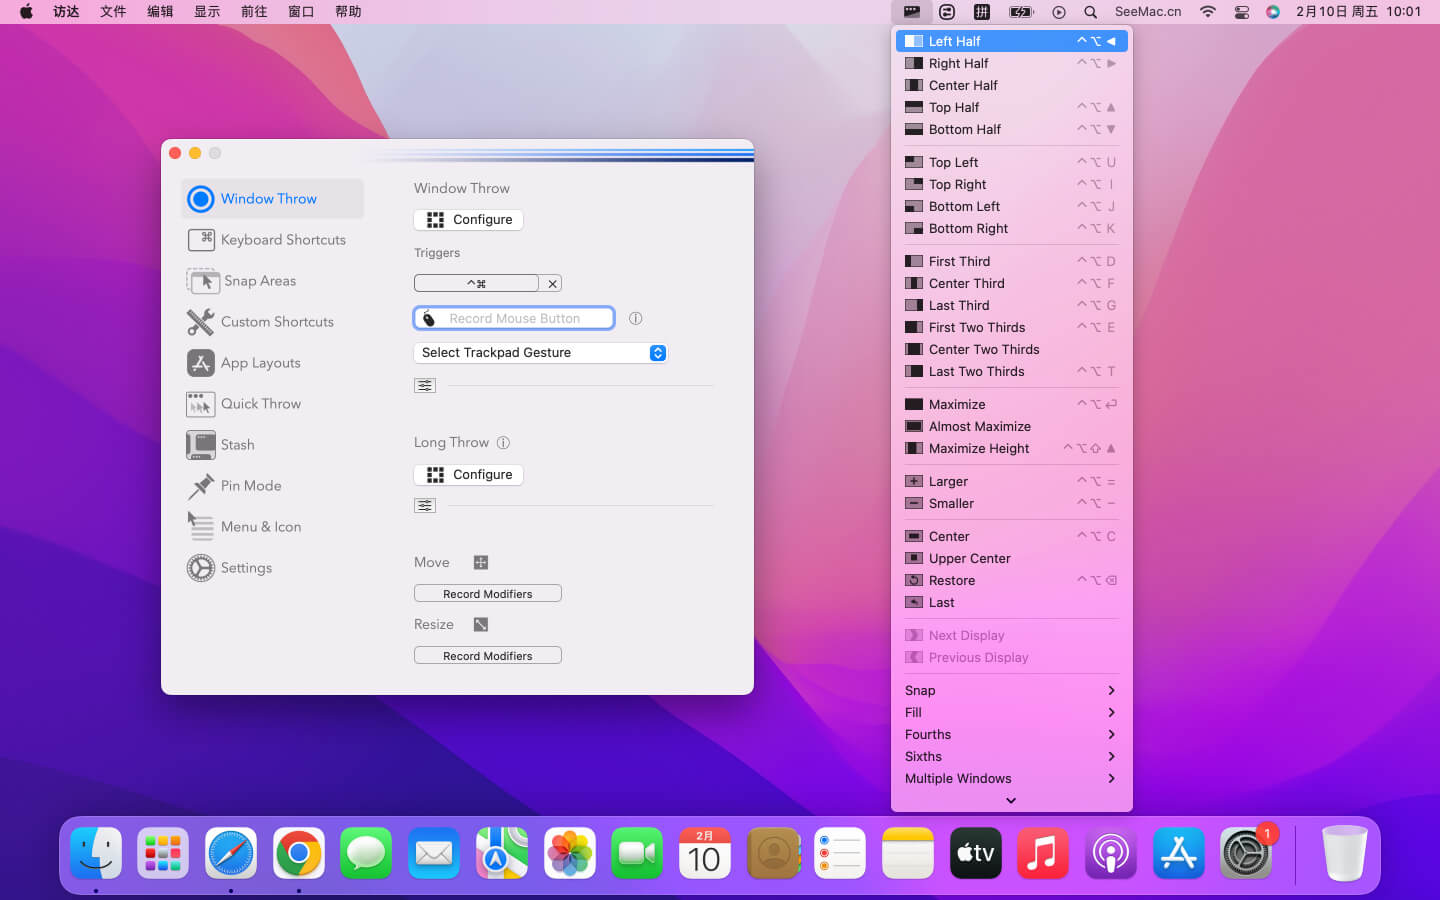Click Record Modifiers button under Move
This screenshot has width=1440, height=900.
click(x=488, y=594)
